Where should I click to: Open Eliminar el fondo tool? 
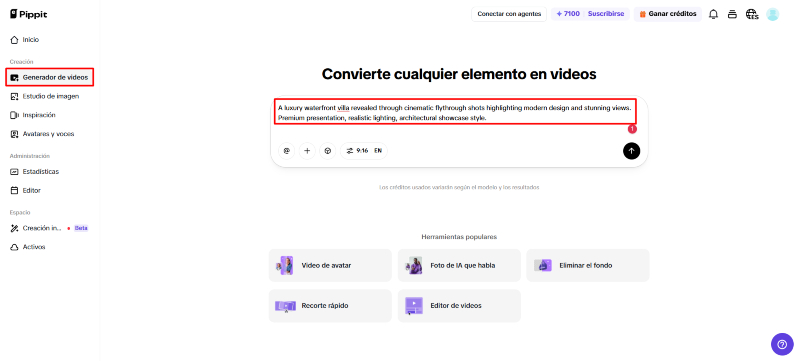pyautogui.click(x=588, y=265)
